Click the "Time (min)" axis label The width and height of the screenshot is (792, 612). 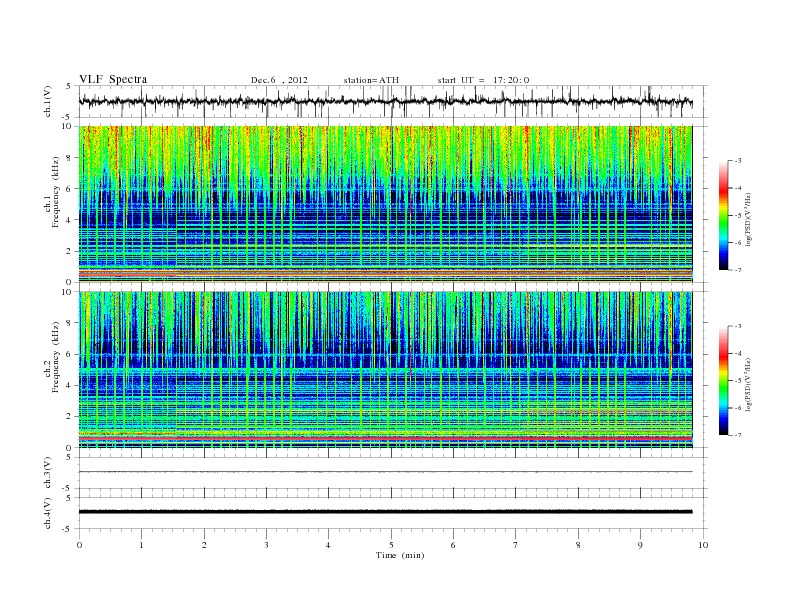pos(400,555)
